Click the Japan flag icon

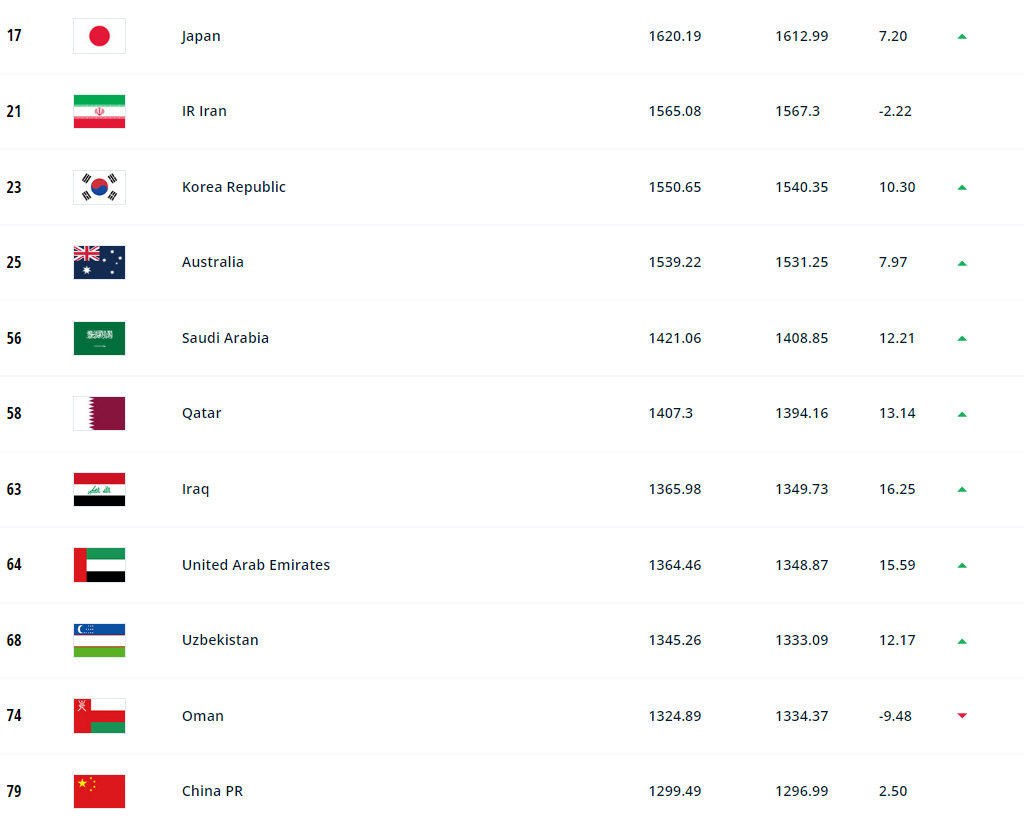pos(99,36)
